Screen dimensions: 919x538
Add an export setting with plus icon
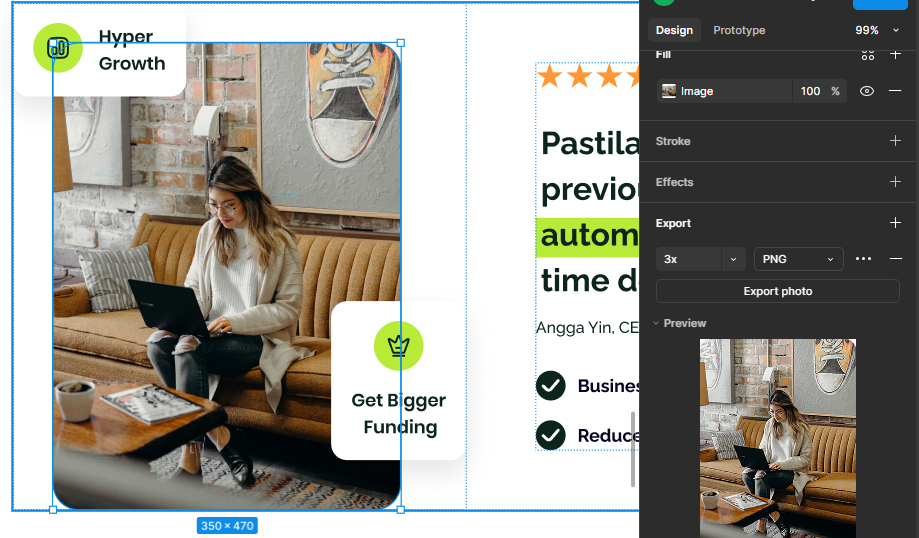pyautogui.click(x=895, y=223)
